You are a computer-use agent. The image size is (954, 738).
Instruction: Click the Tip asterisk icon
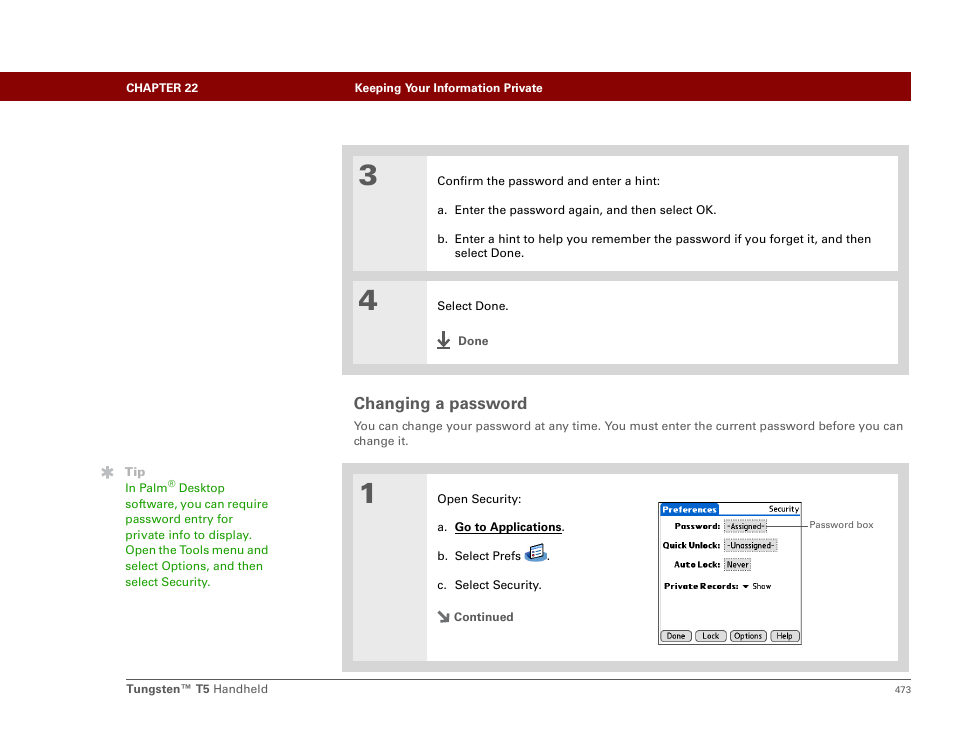click(108, 472)
